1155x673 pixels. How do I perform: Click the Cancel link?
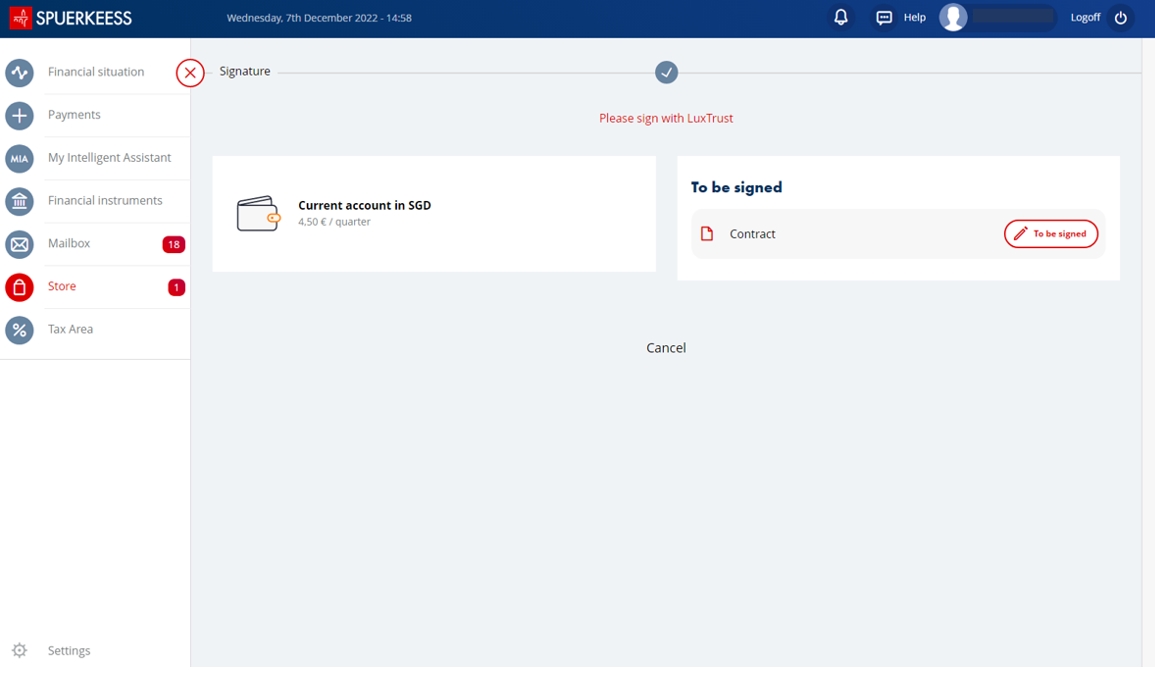tap(666, 348)
